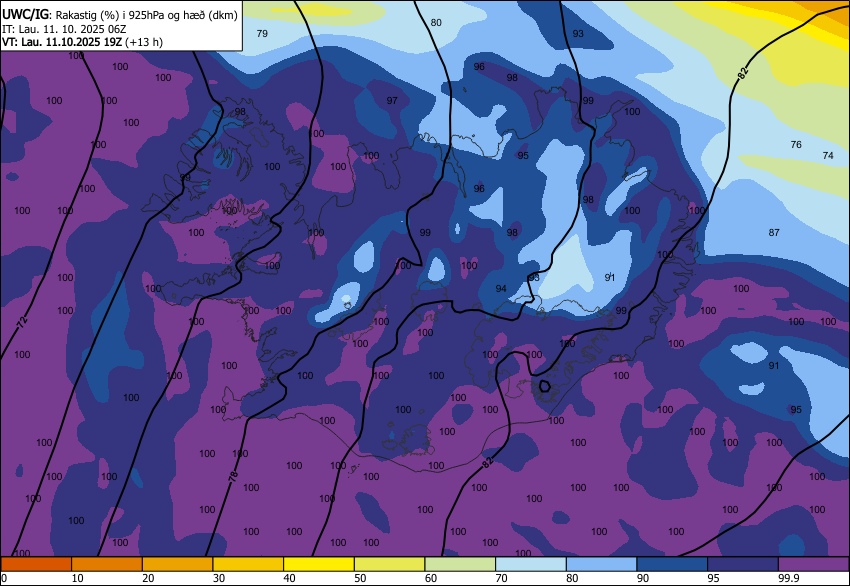850x586 pixels.
Task: Click the "10" label on the color scale
Action: 78,578
